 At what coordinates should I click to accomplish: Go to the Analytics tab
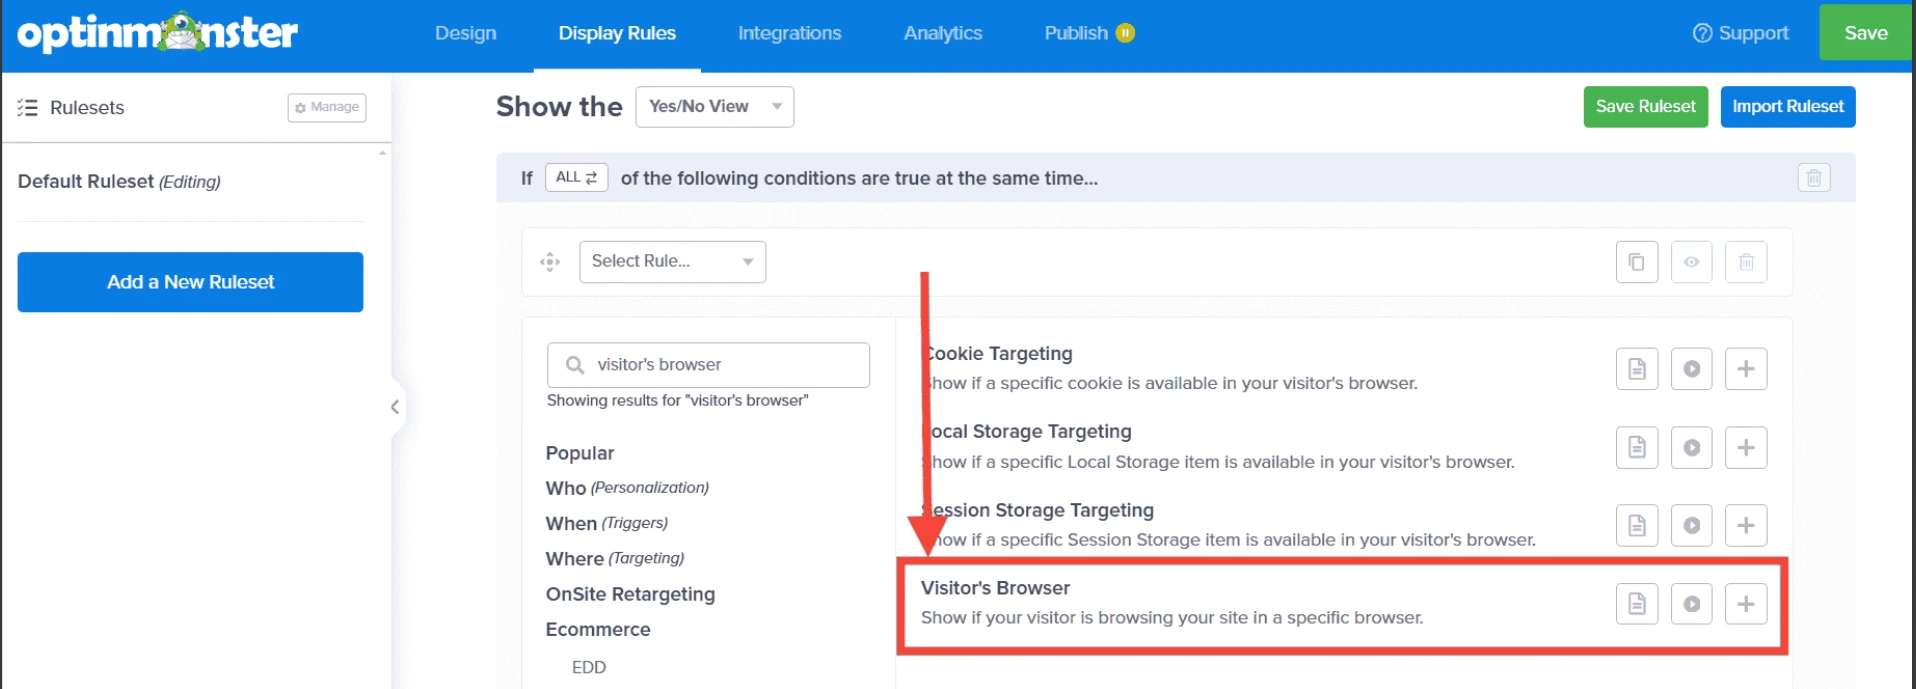[943, 33]
